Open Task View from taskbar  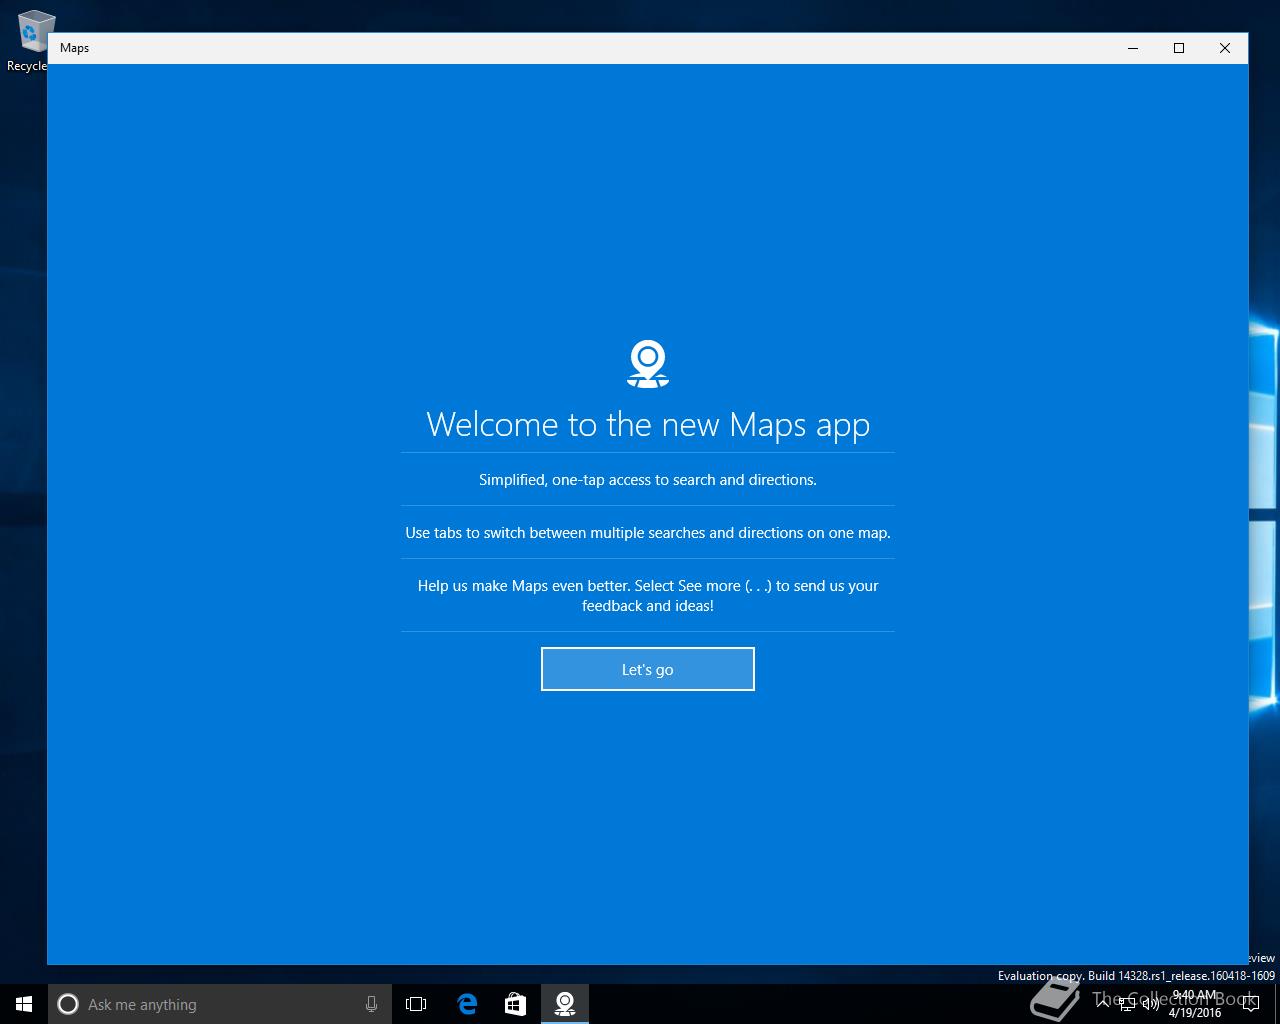(x=416, y=1004)
